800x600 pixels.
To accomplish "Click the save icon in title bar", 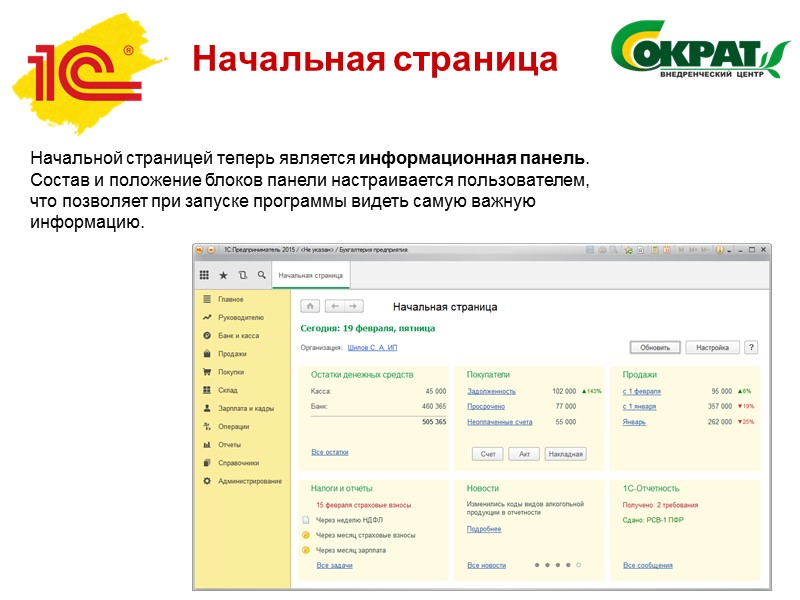I will [x=590, y=250].
